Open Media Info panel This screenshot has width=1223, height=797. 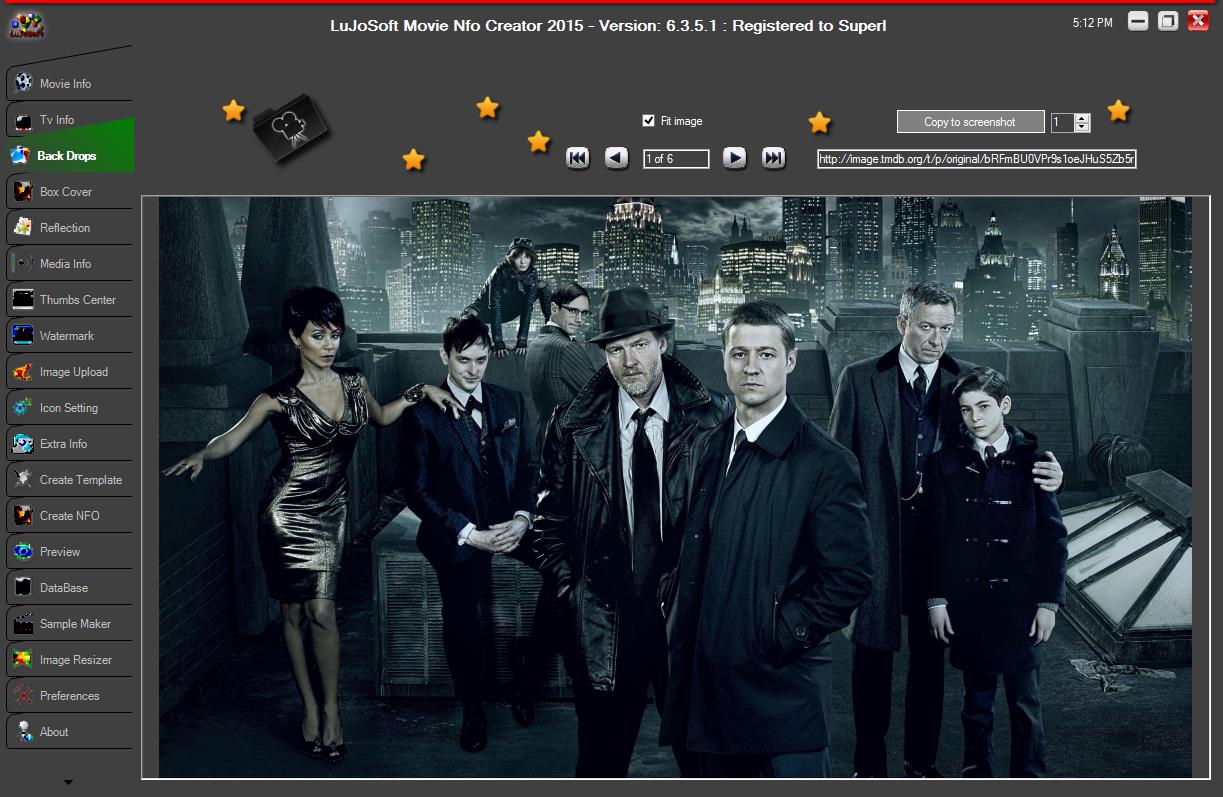69,263
